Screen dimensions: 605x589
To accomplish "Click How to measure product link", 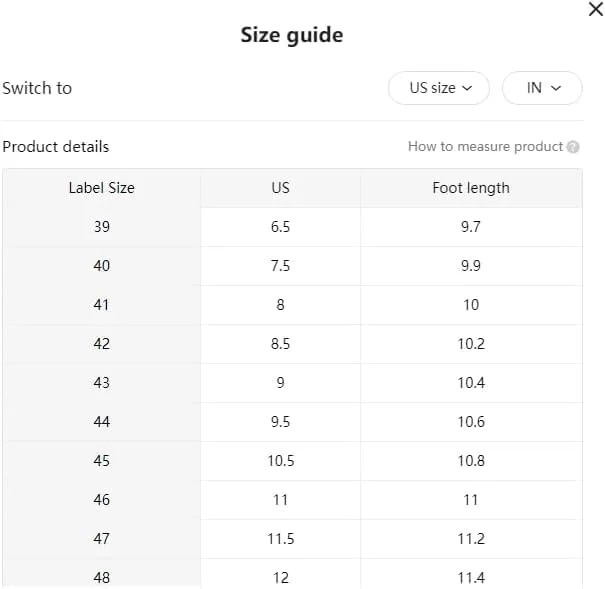I will [x=485, y=147].
